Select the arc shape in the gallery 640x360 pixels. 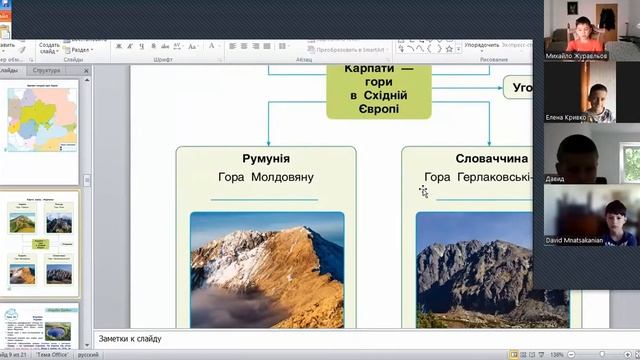point(410,49)
